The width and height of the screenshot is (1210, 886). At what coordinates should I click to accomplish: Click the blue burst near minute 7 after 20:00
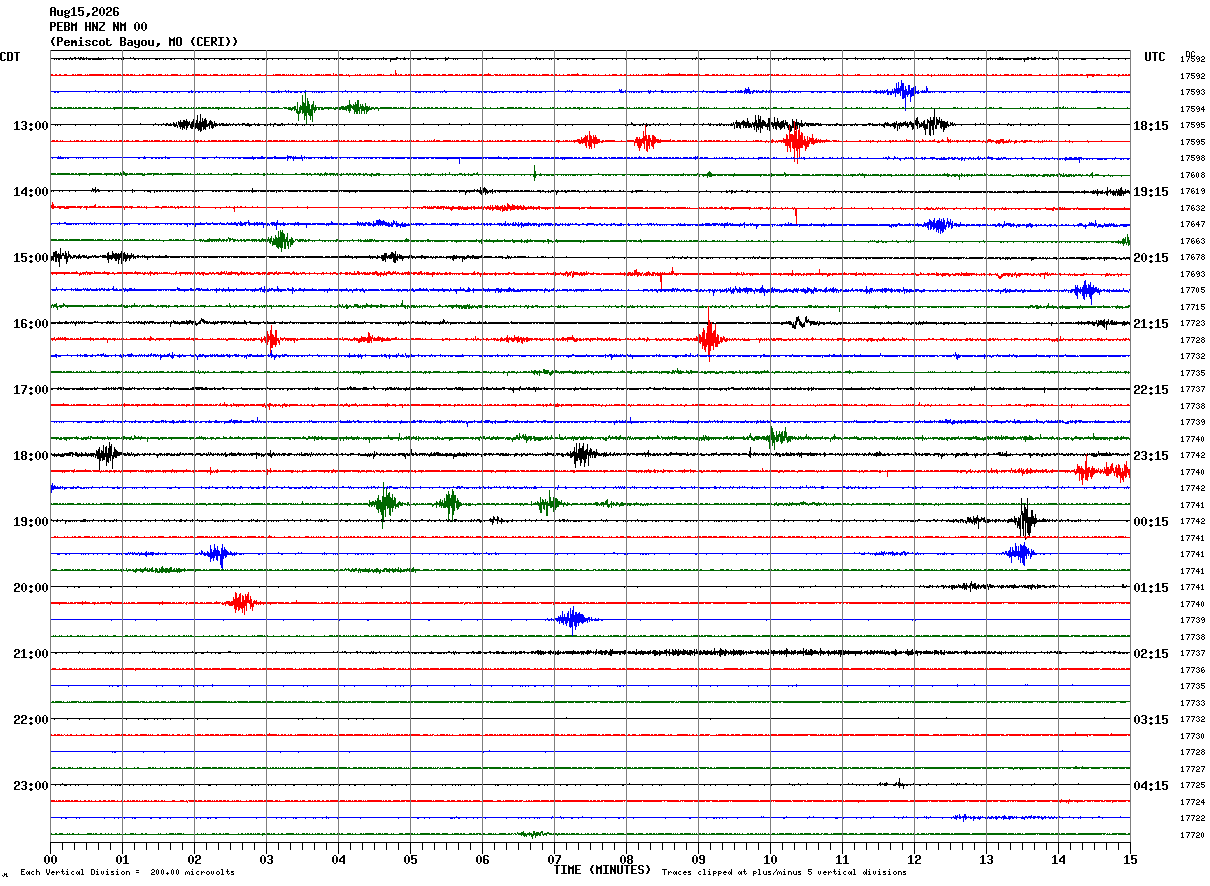(x=573, y=620)
